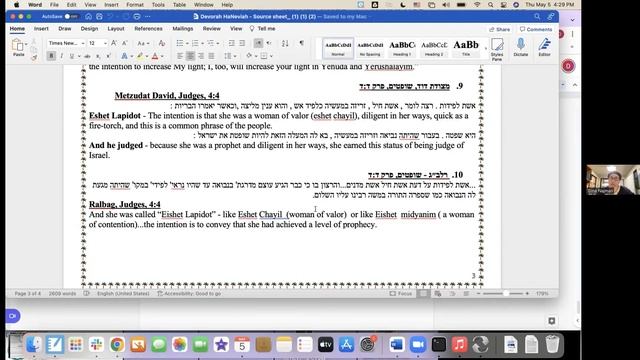Switch to the Draw tab
Viewport: 640px width, 360px height.
click(64, 29)
